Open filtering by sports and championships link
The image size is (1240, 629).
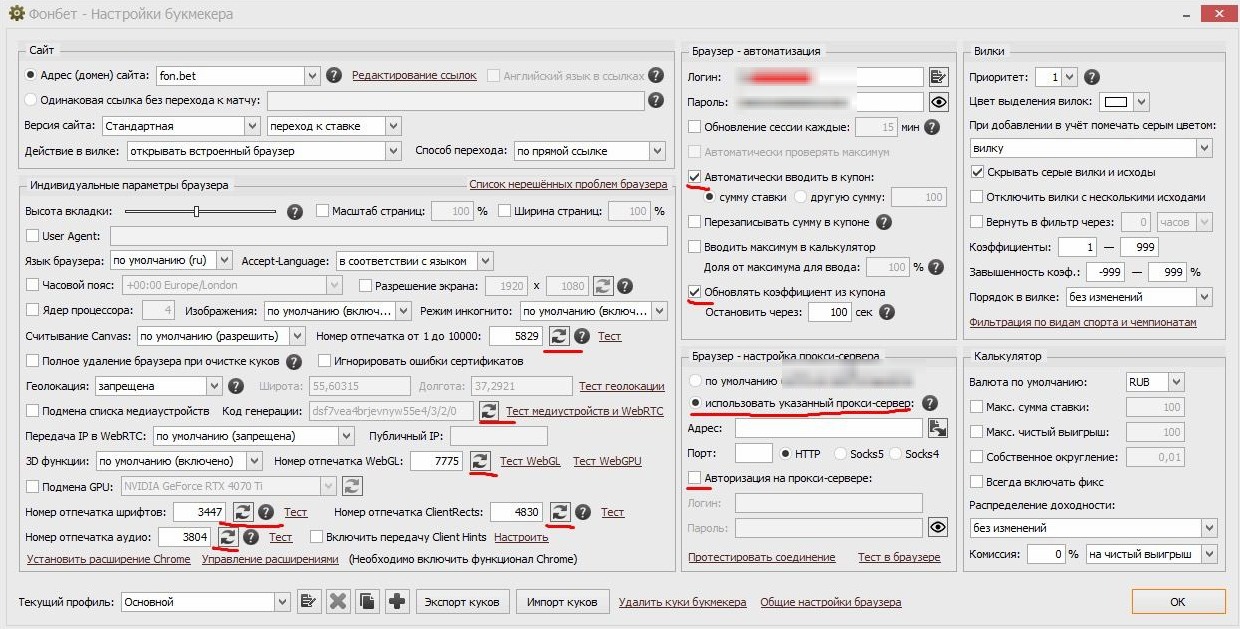tap(1083, 322)
